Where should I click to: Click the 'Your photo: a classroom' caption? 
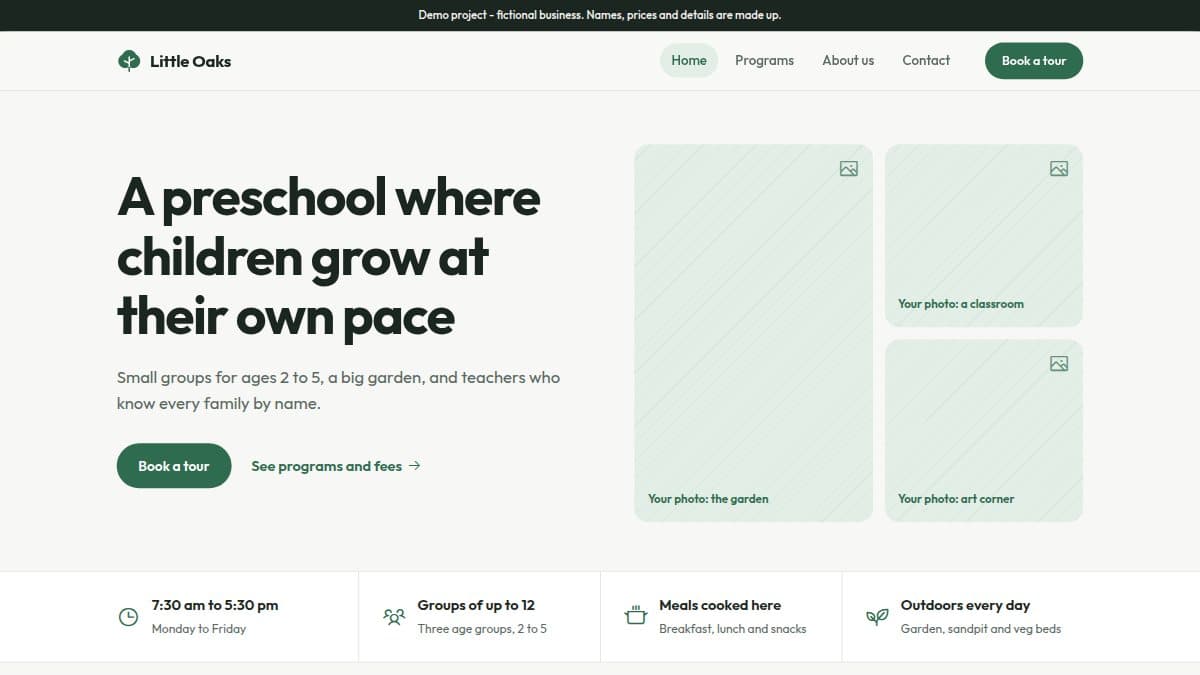coord(961,304)
